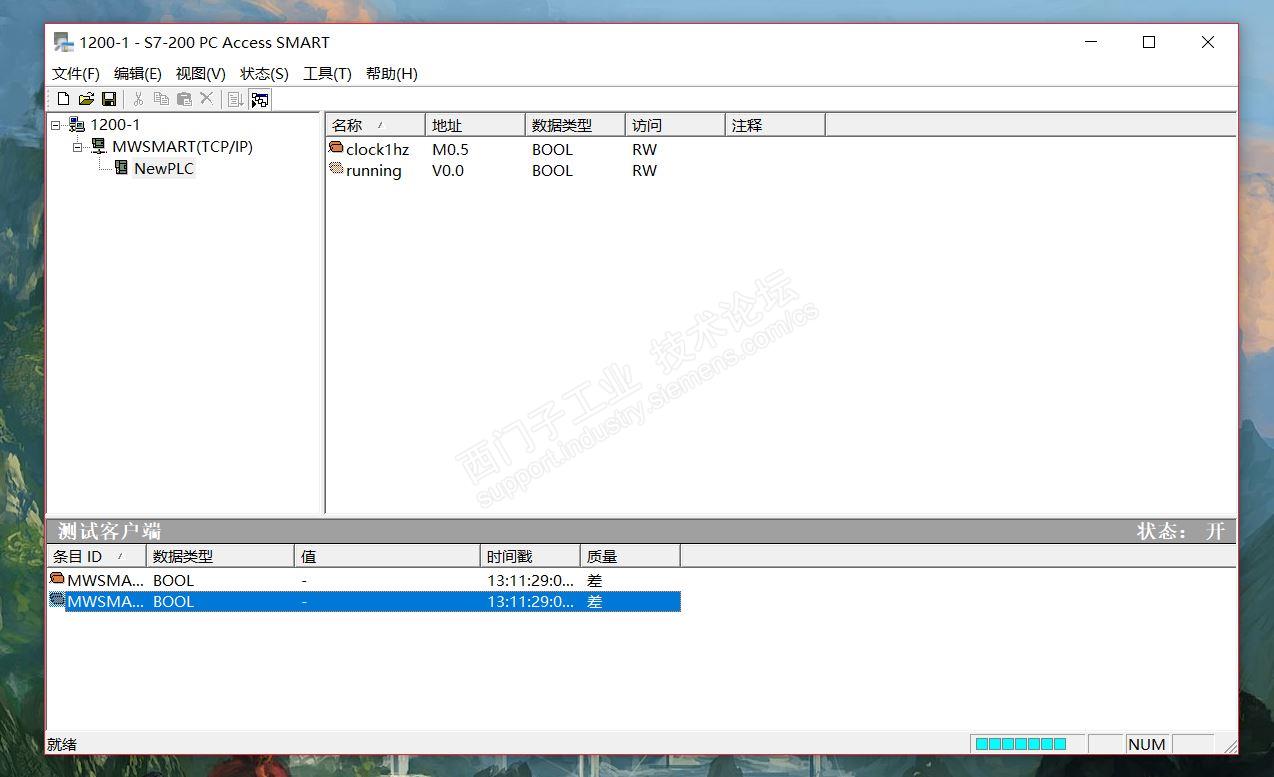This screenshot has width=1274, height=777.
Task: Sort by the 名称 column header
Action: click(376, 125)
